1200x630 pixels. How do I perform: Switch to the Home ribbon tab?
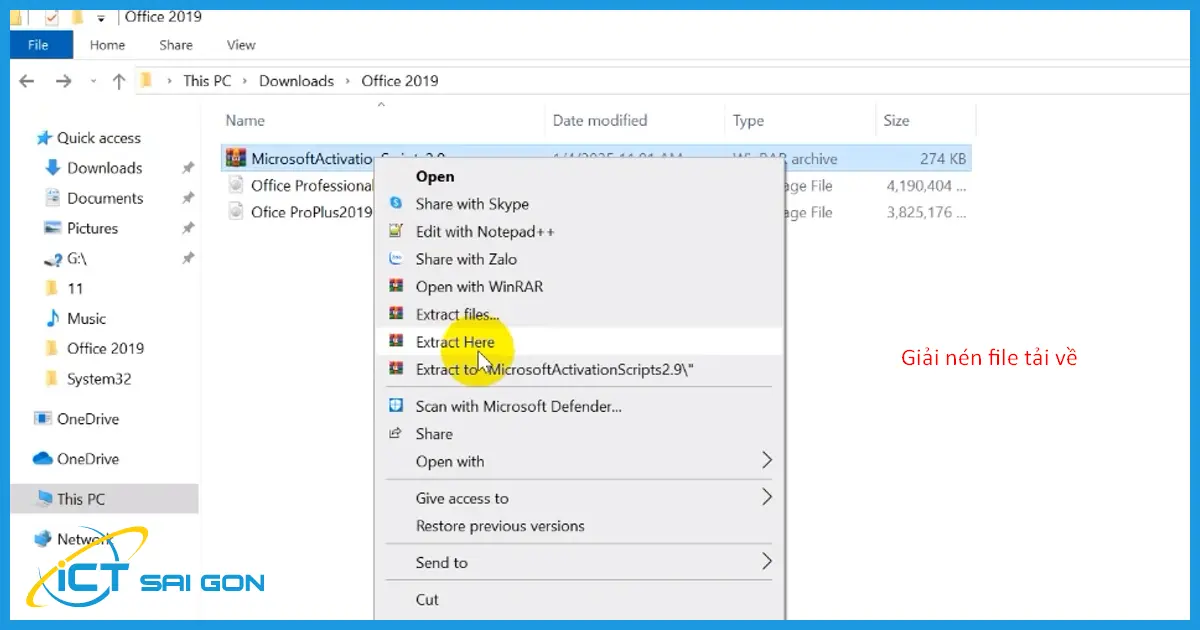click(107, 45)
